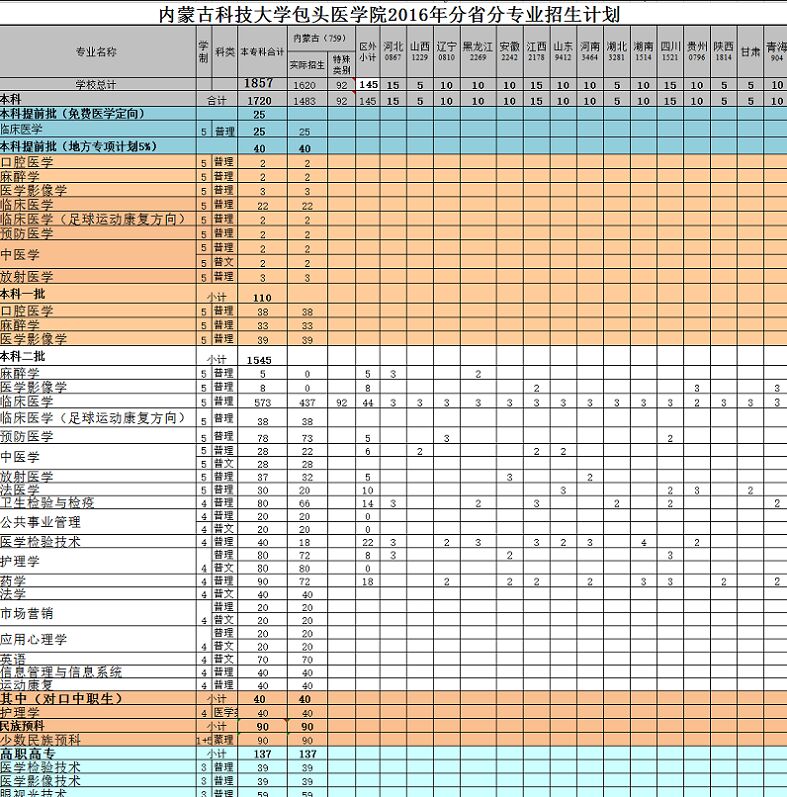This screenshot has width=787, height=797.
Task: Select the 内蒙古（759）header cell
Action: pyautogui.click(x=320, y=38)
